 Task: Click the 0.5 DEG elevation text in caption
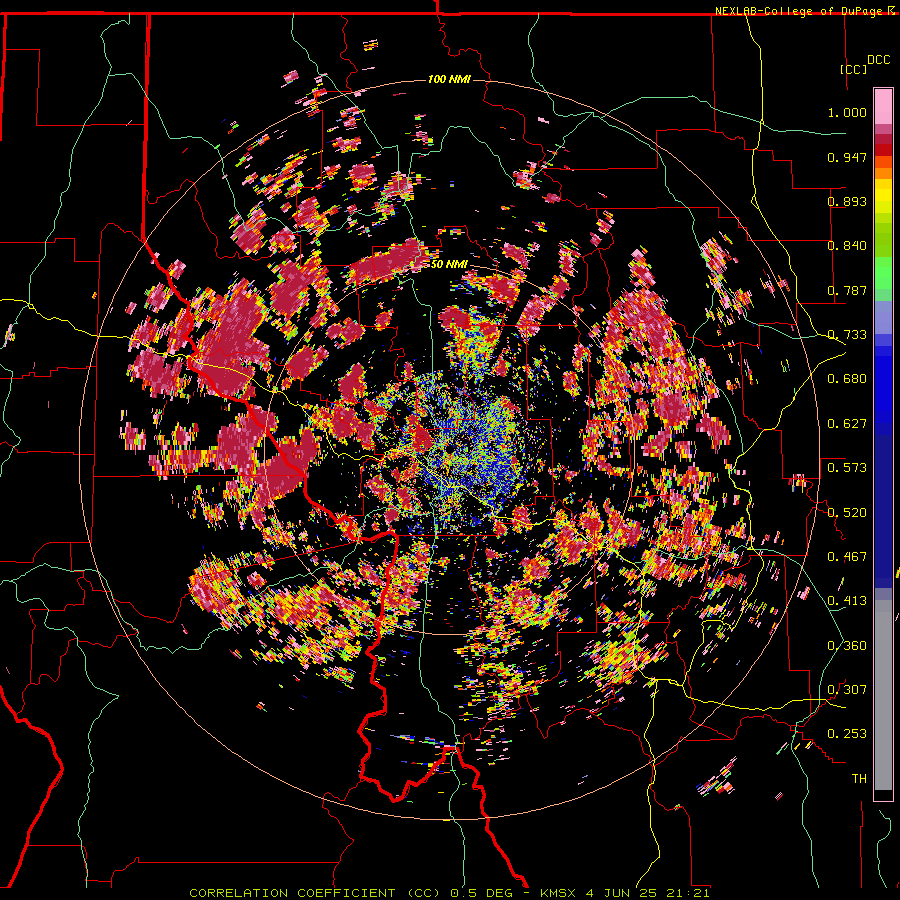coord(482,893)
